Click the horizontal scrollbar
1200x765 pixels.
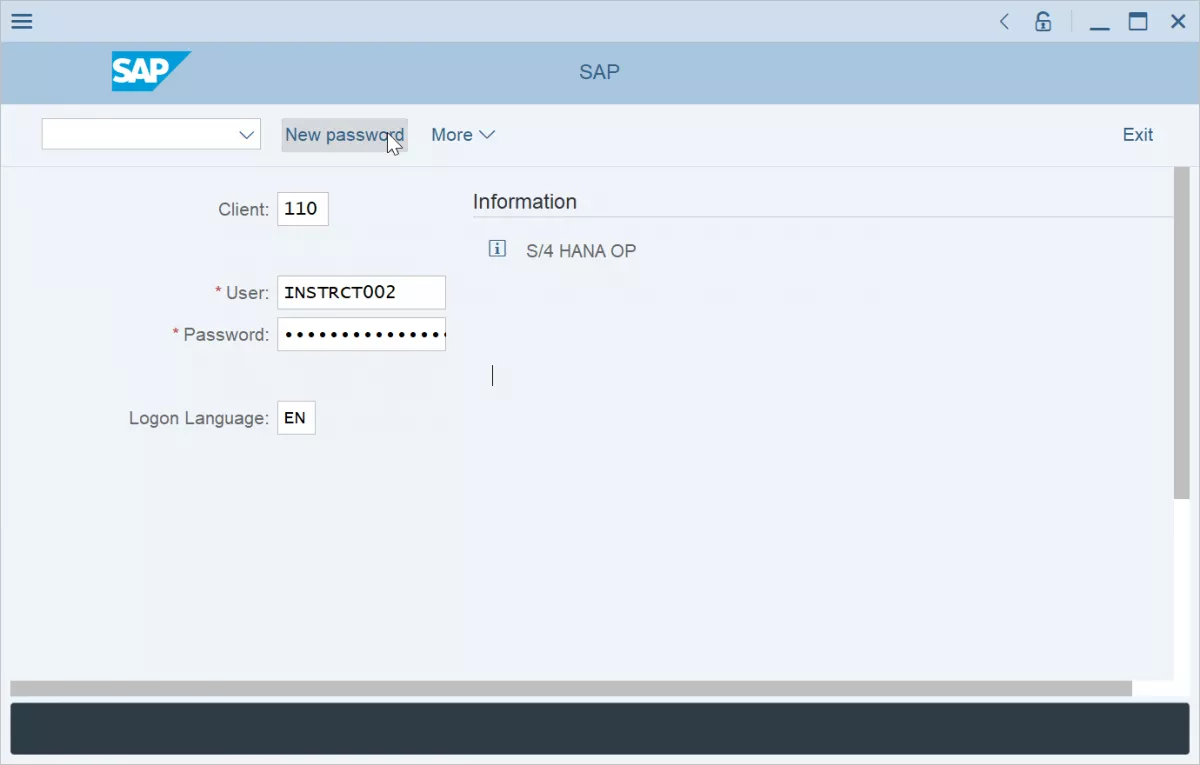(x=571, y=688)
